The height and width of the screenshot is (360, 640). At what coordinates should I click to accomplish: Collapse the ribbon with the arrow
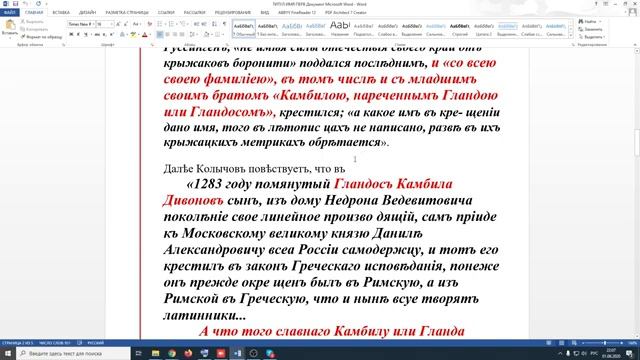click(x=635, y=44)
